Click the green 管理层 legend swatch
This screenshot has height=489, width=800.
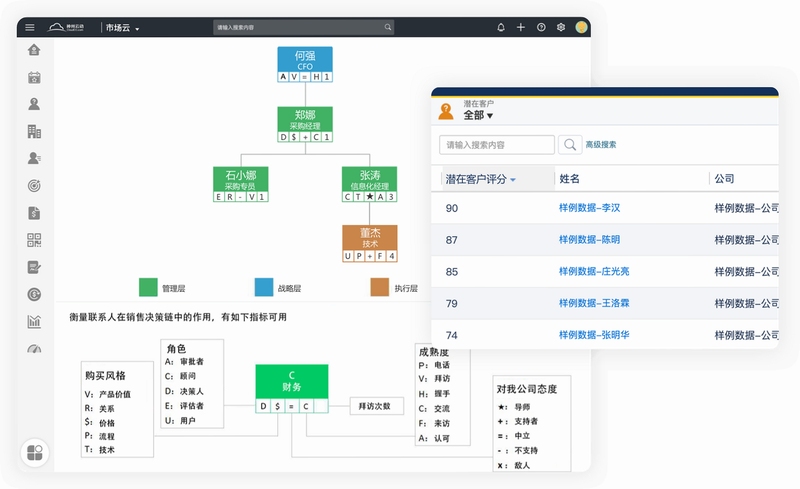pyautogui.click(x=148, y=287)
